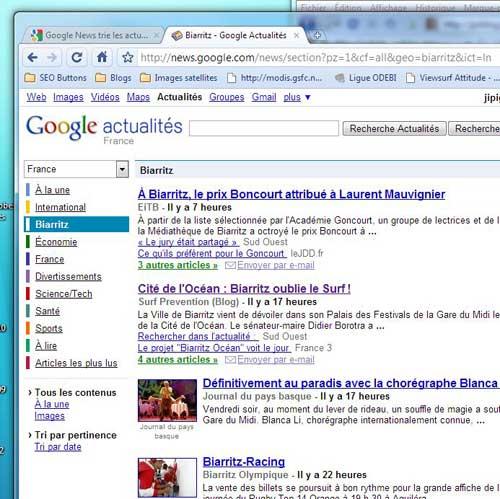Click Images under Tous les contenus
The height and width of the screenshot is (499, 500).
pos(50,416)
